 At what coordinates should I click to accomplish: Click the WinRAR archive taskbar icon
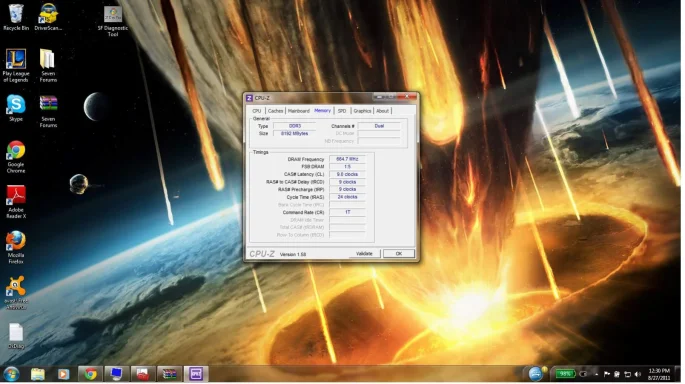tap(170, 374)
